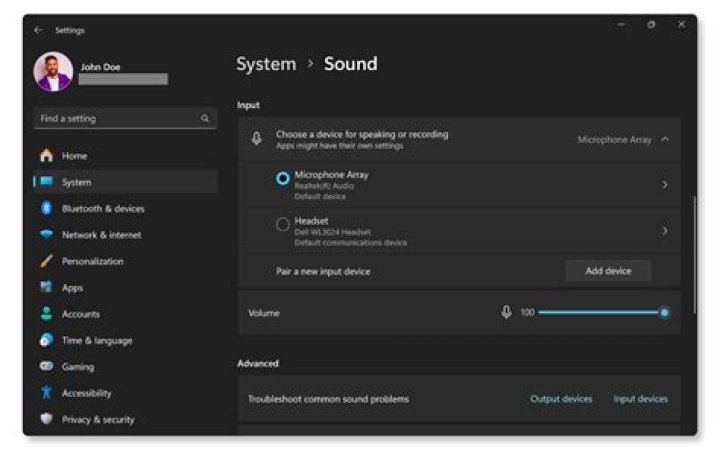Open Bluetooth & devices via its icon
This screenshot has height=450, width=720.
tap(46, 209)
